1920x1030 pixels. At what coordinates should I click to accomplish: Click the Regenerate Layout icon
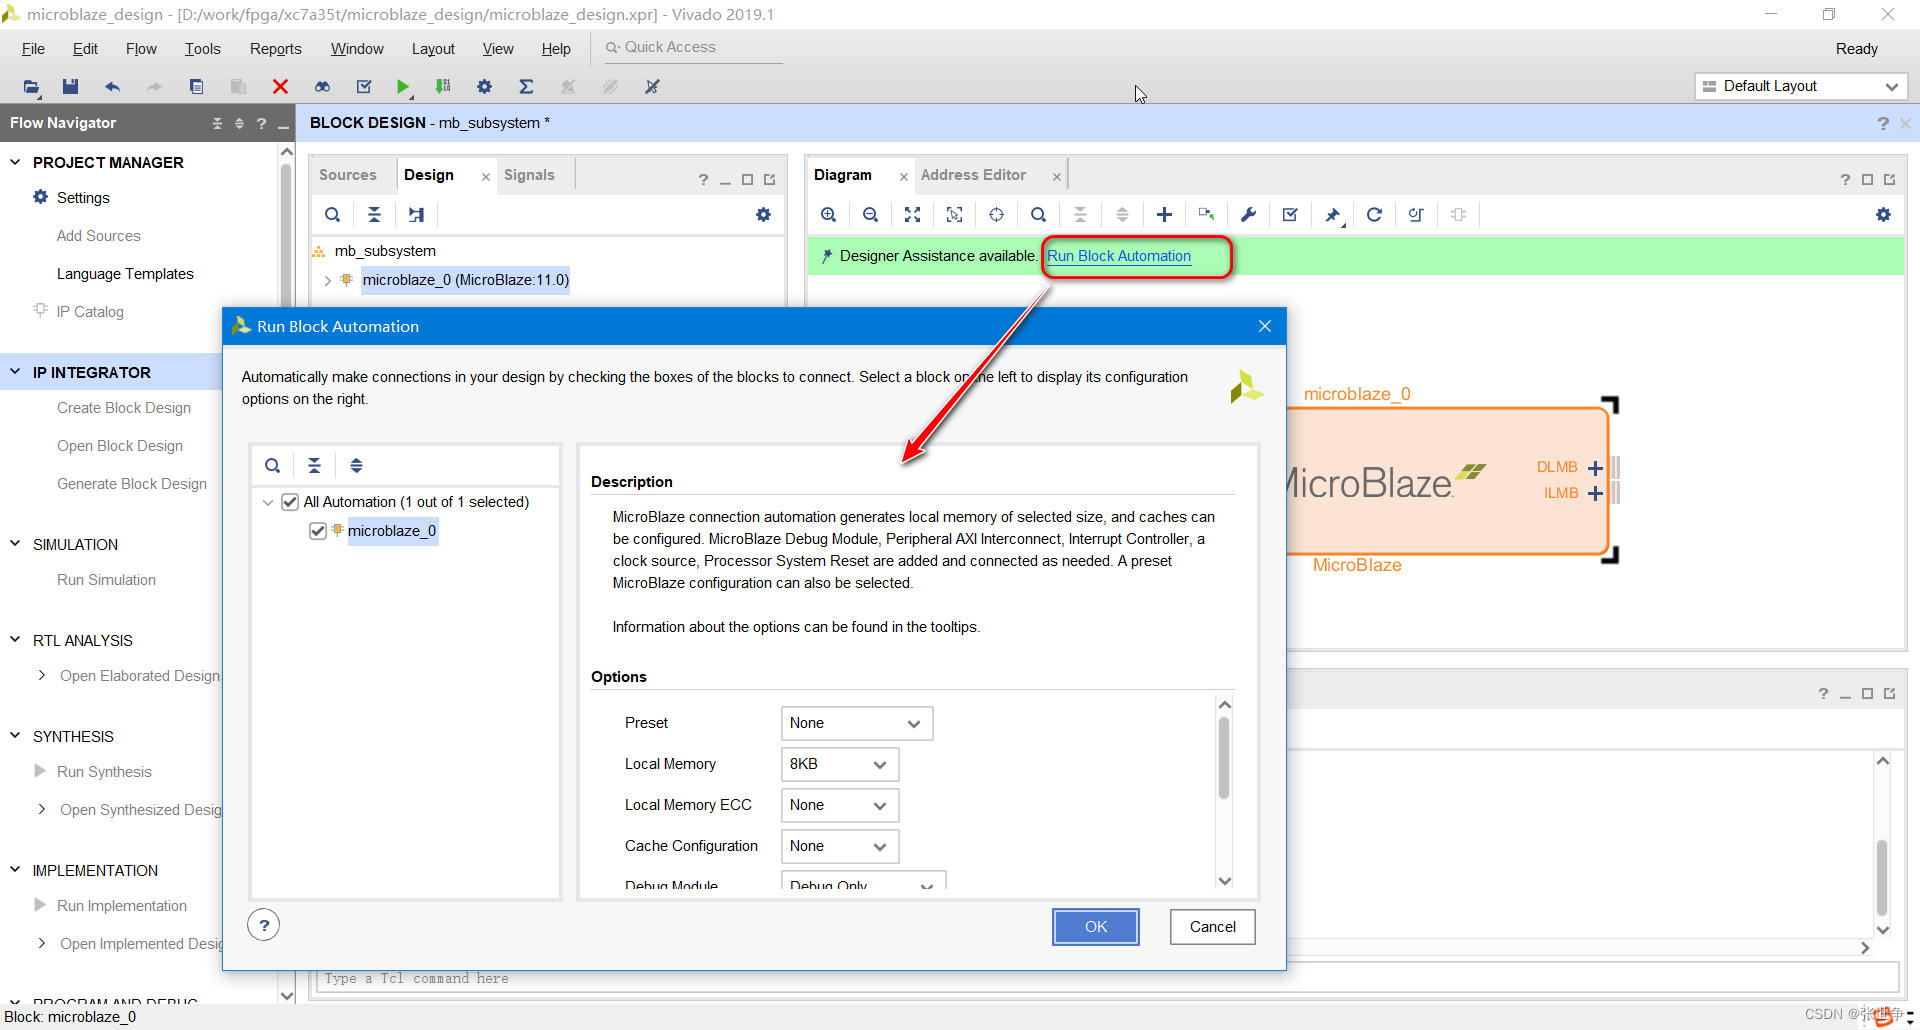(x=1375, y=214)
